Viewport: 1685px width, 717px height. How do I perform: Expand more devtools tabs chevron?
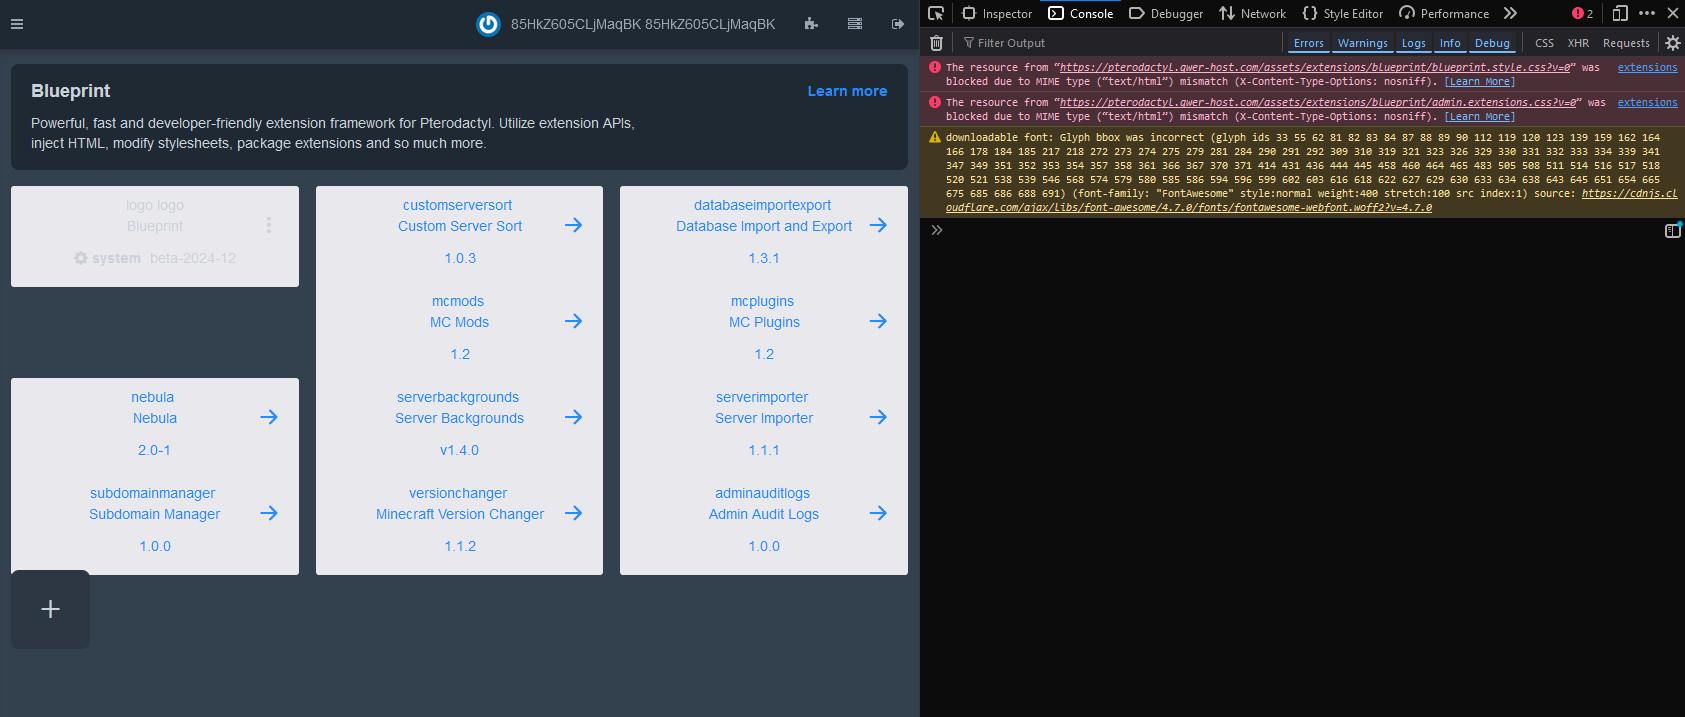[1510, 13]
